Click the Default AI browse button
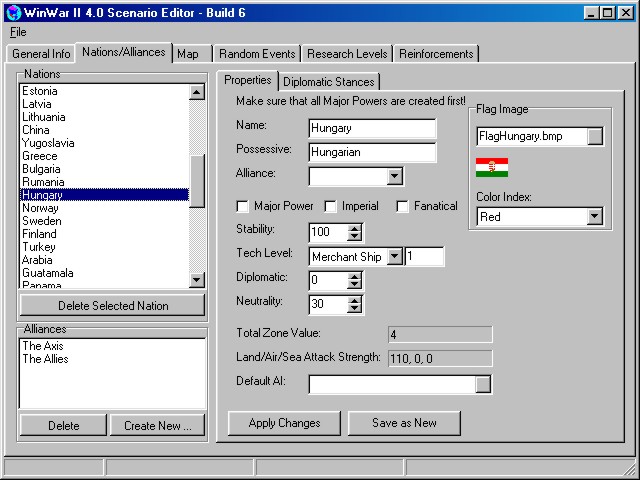This screenshot has width=640, height=480. coord(484,384)
